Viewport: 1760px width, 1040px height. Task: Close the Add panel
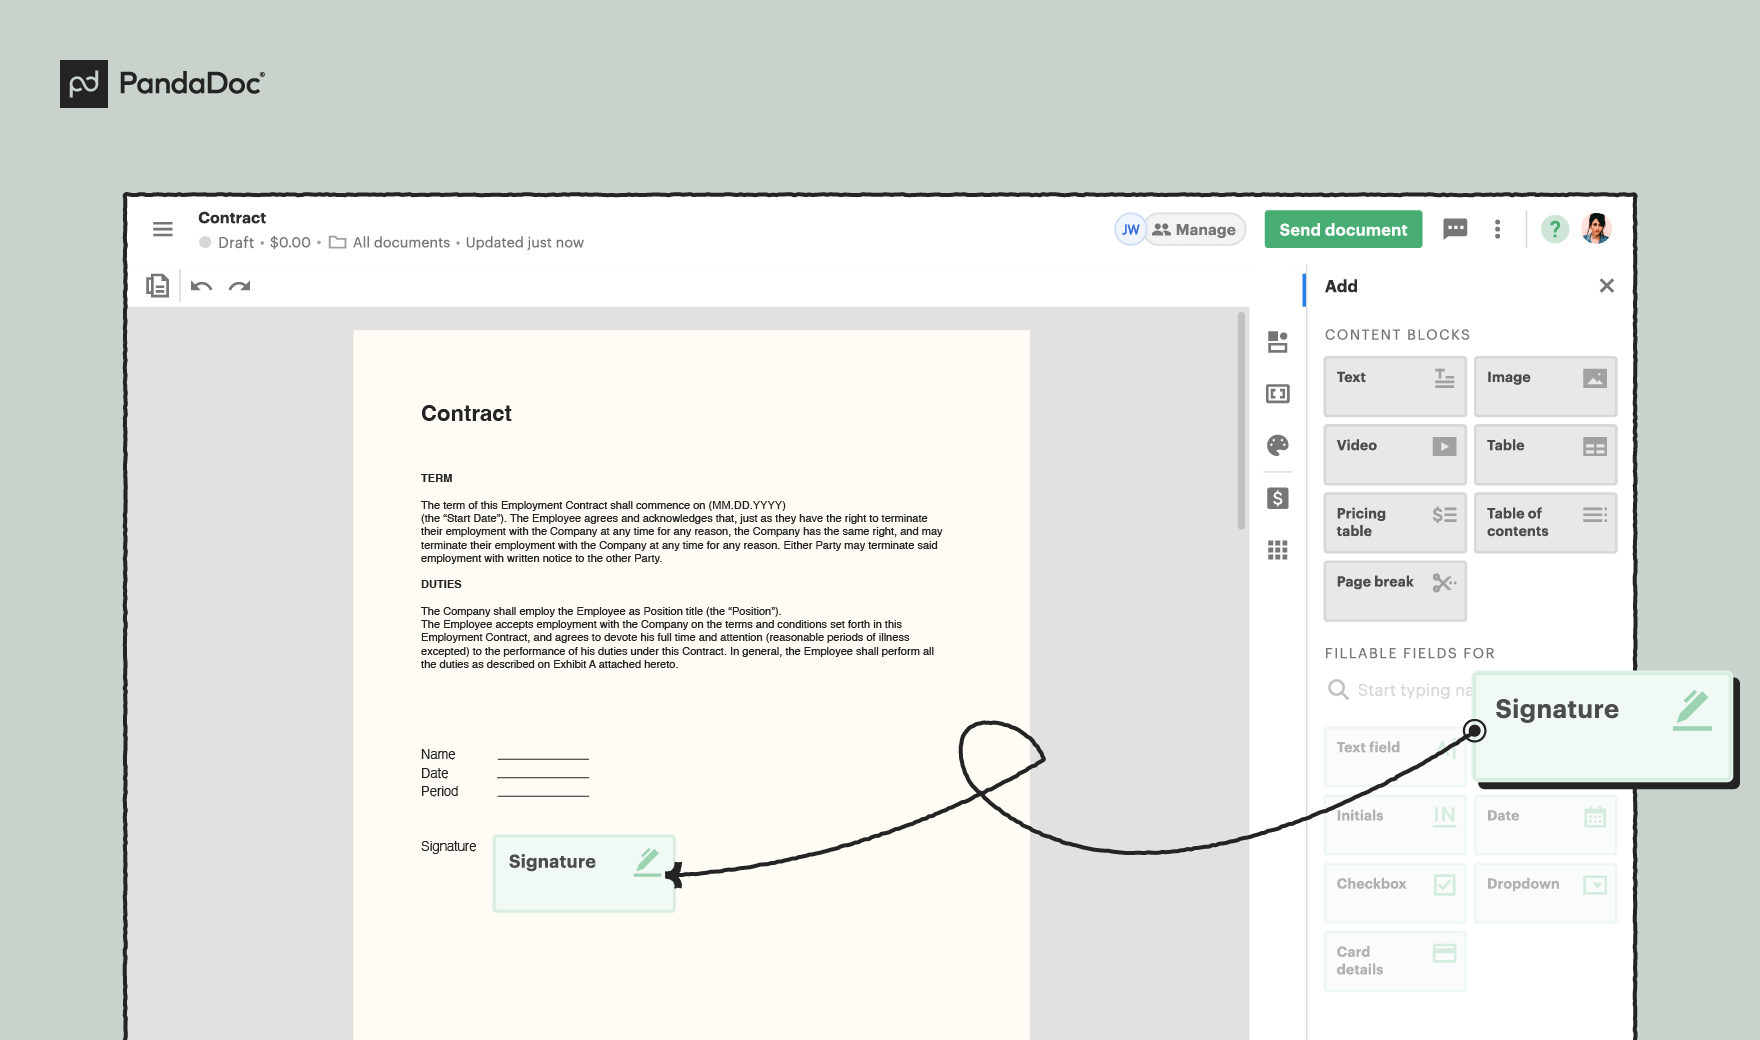click(1607, 286)
